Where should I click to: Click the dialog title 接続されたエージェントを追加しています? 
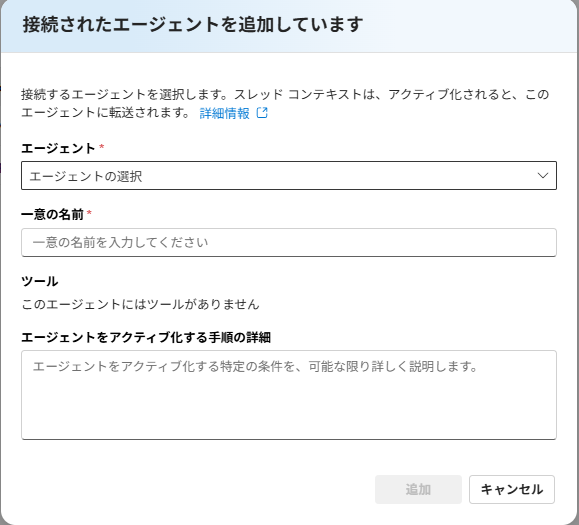point(193,25)
